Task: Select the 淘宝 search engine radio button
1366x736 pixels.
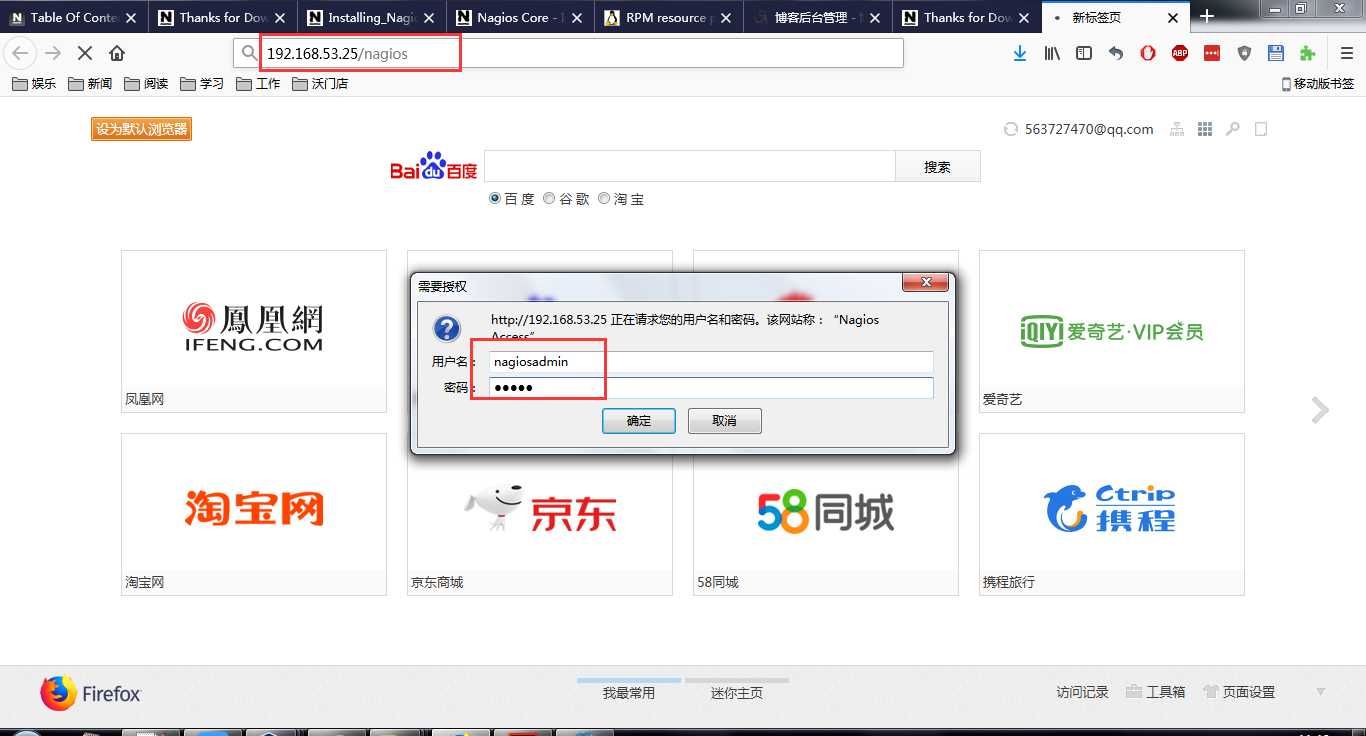Action: 604,198
